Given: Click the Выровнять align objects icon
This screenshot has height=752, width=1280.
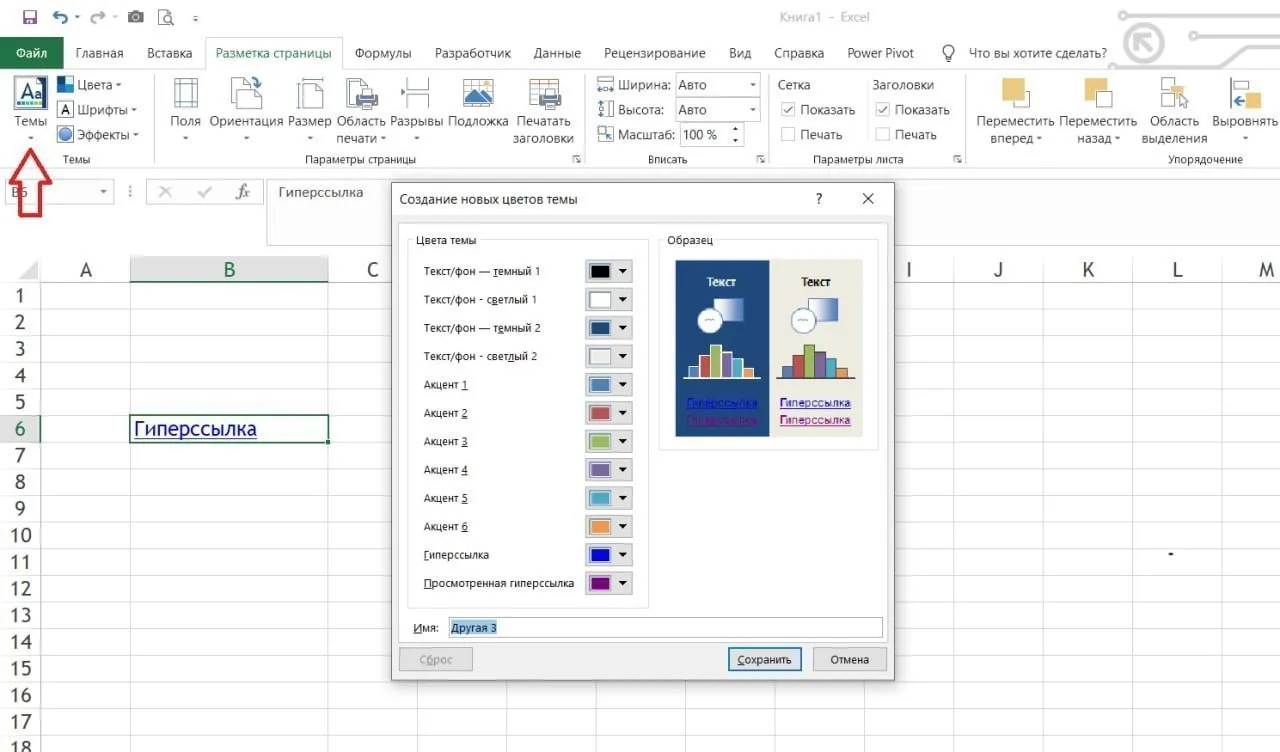Looking at the screenshot, I should (1245, 93).
